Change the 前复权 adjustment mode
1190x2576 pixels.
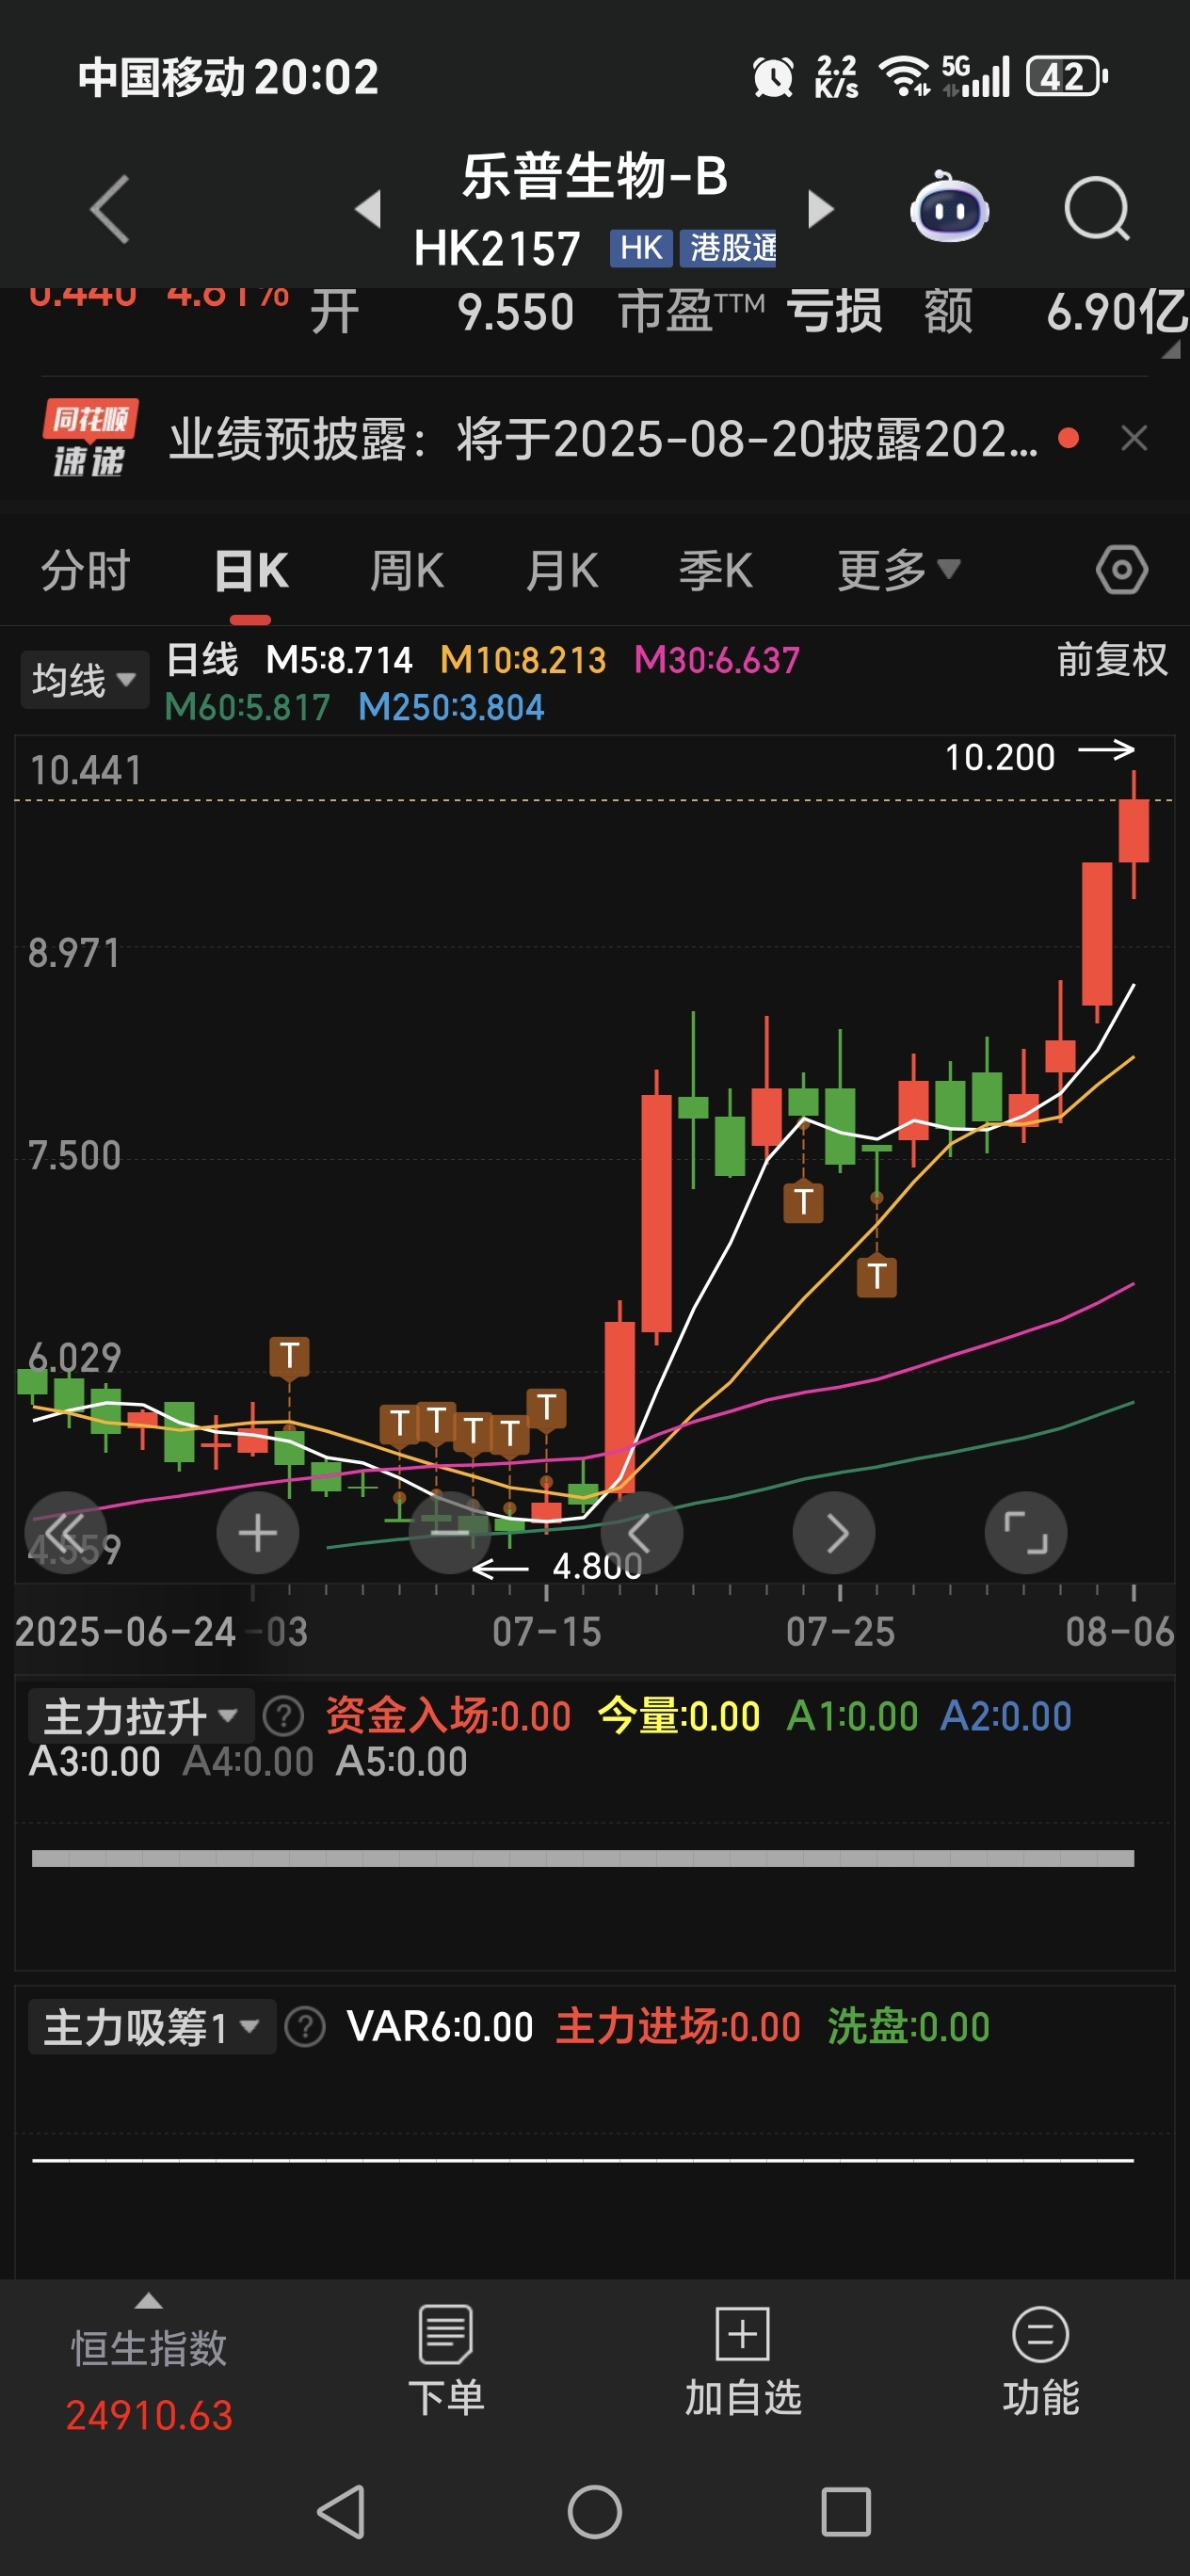coord(1112,660)
